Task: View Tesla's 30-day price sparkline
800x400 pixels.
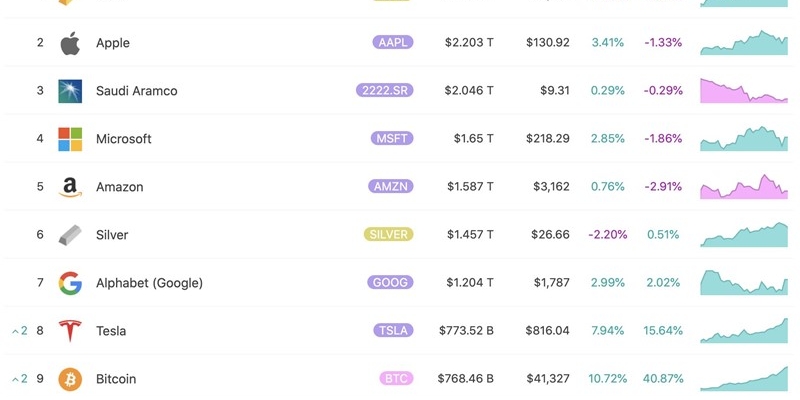Action: point(744,331)
